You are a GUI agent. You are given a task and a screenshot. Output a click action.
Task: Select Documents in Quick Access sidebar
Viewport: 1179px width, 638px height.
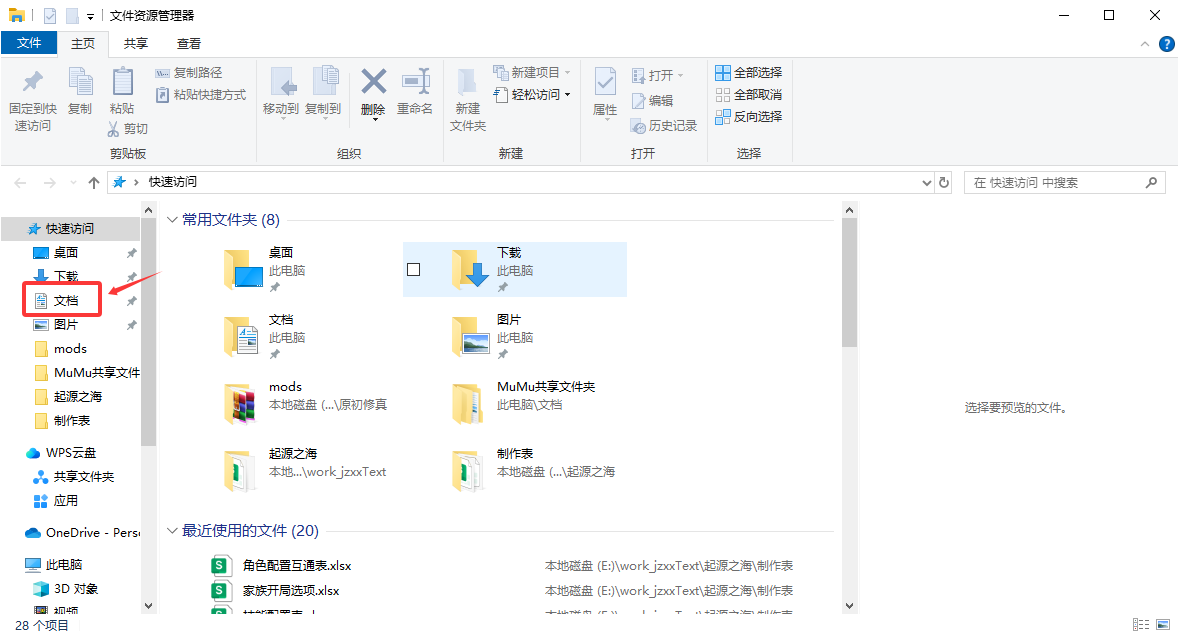tap(65, 301)
